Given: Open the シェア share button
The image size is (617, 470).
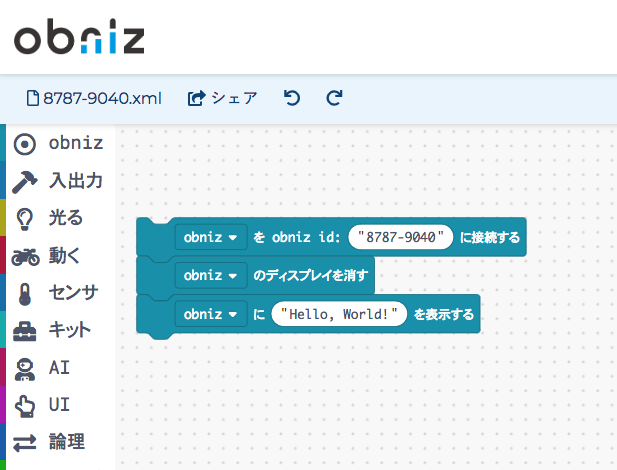Looking at the screenshot, I should click(x=223, y=98).
